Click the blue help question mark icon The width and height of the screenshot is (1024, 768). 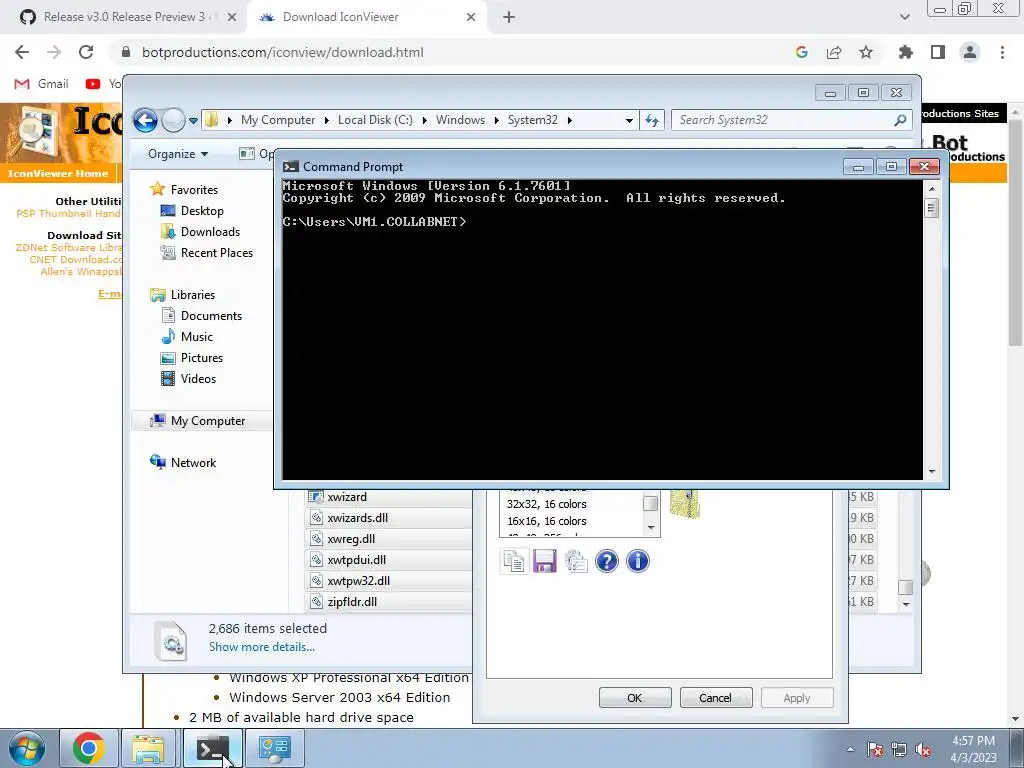click(x=607, y=562)
